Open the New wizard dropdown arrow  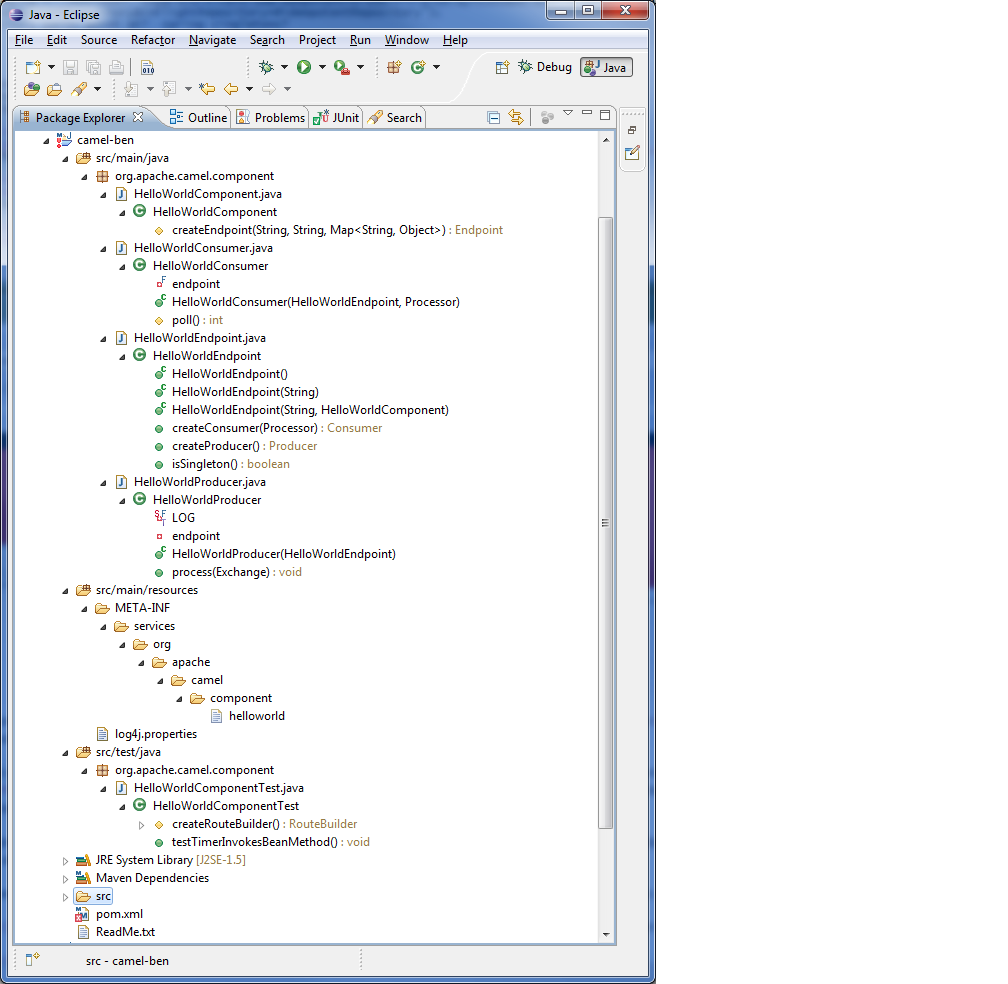(51, 67)
